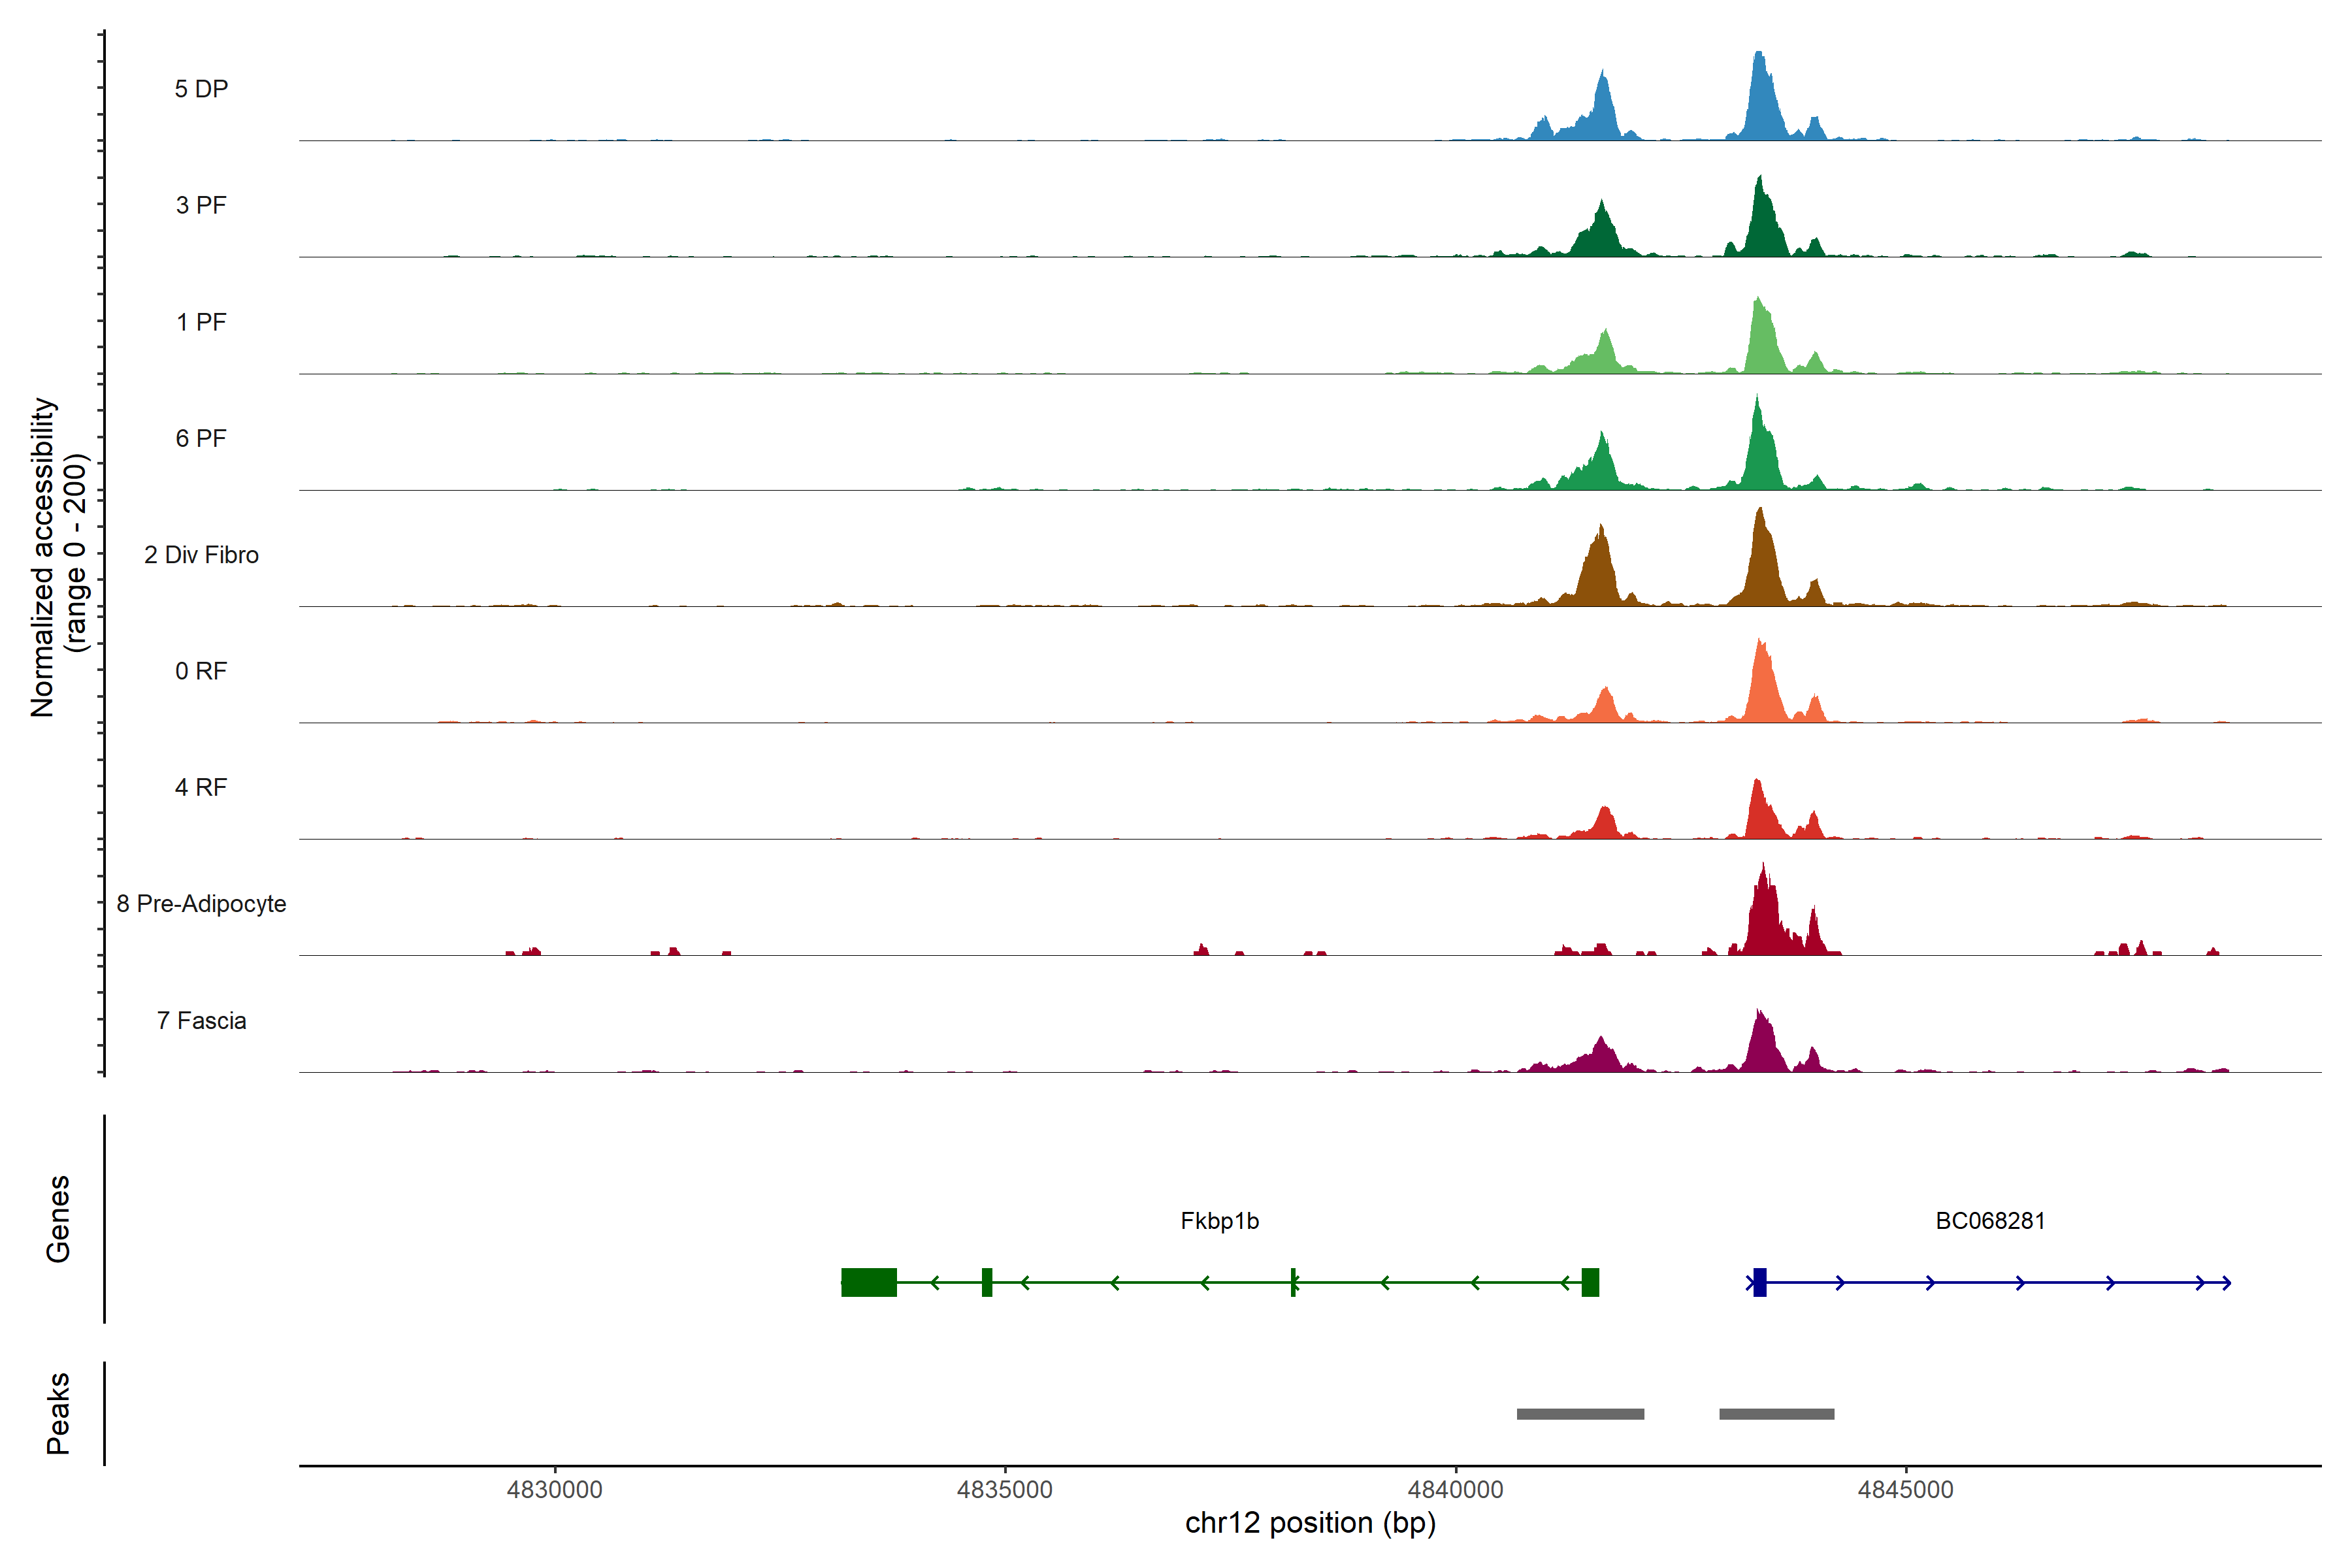Select the large green Fkbp1b terminal exon

[869, 1282]
